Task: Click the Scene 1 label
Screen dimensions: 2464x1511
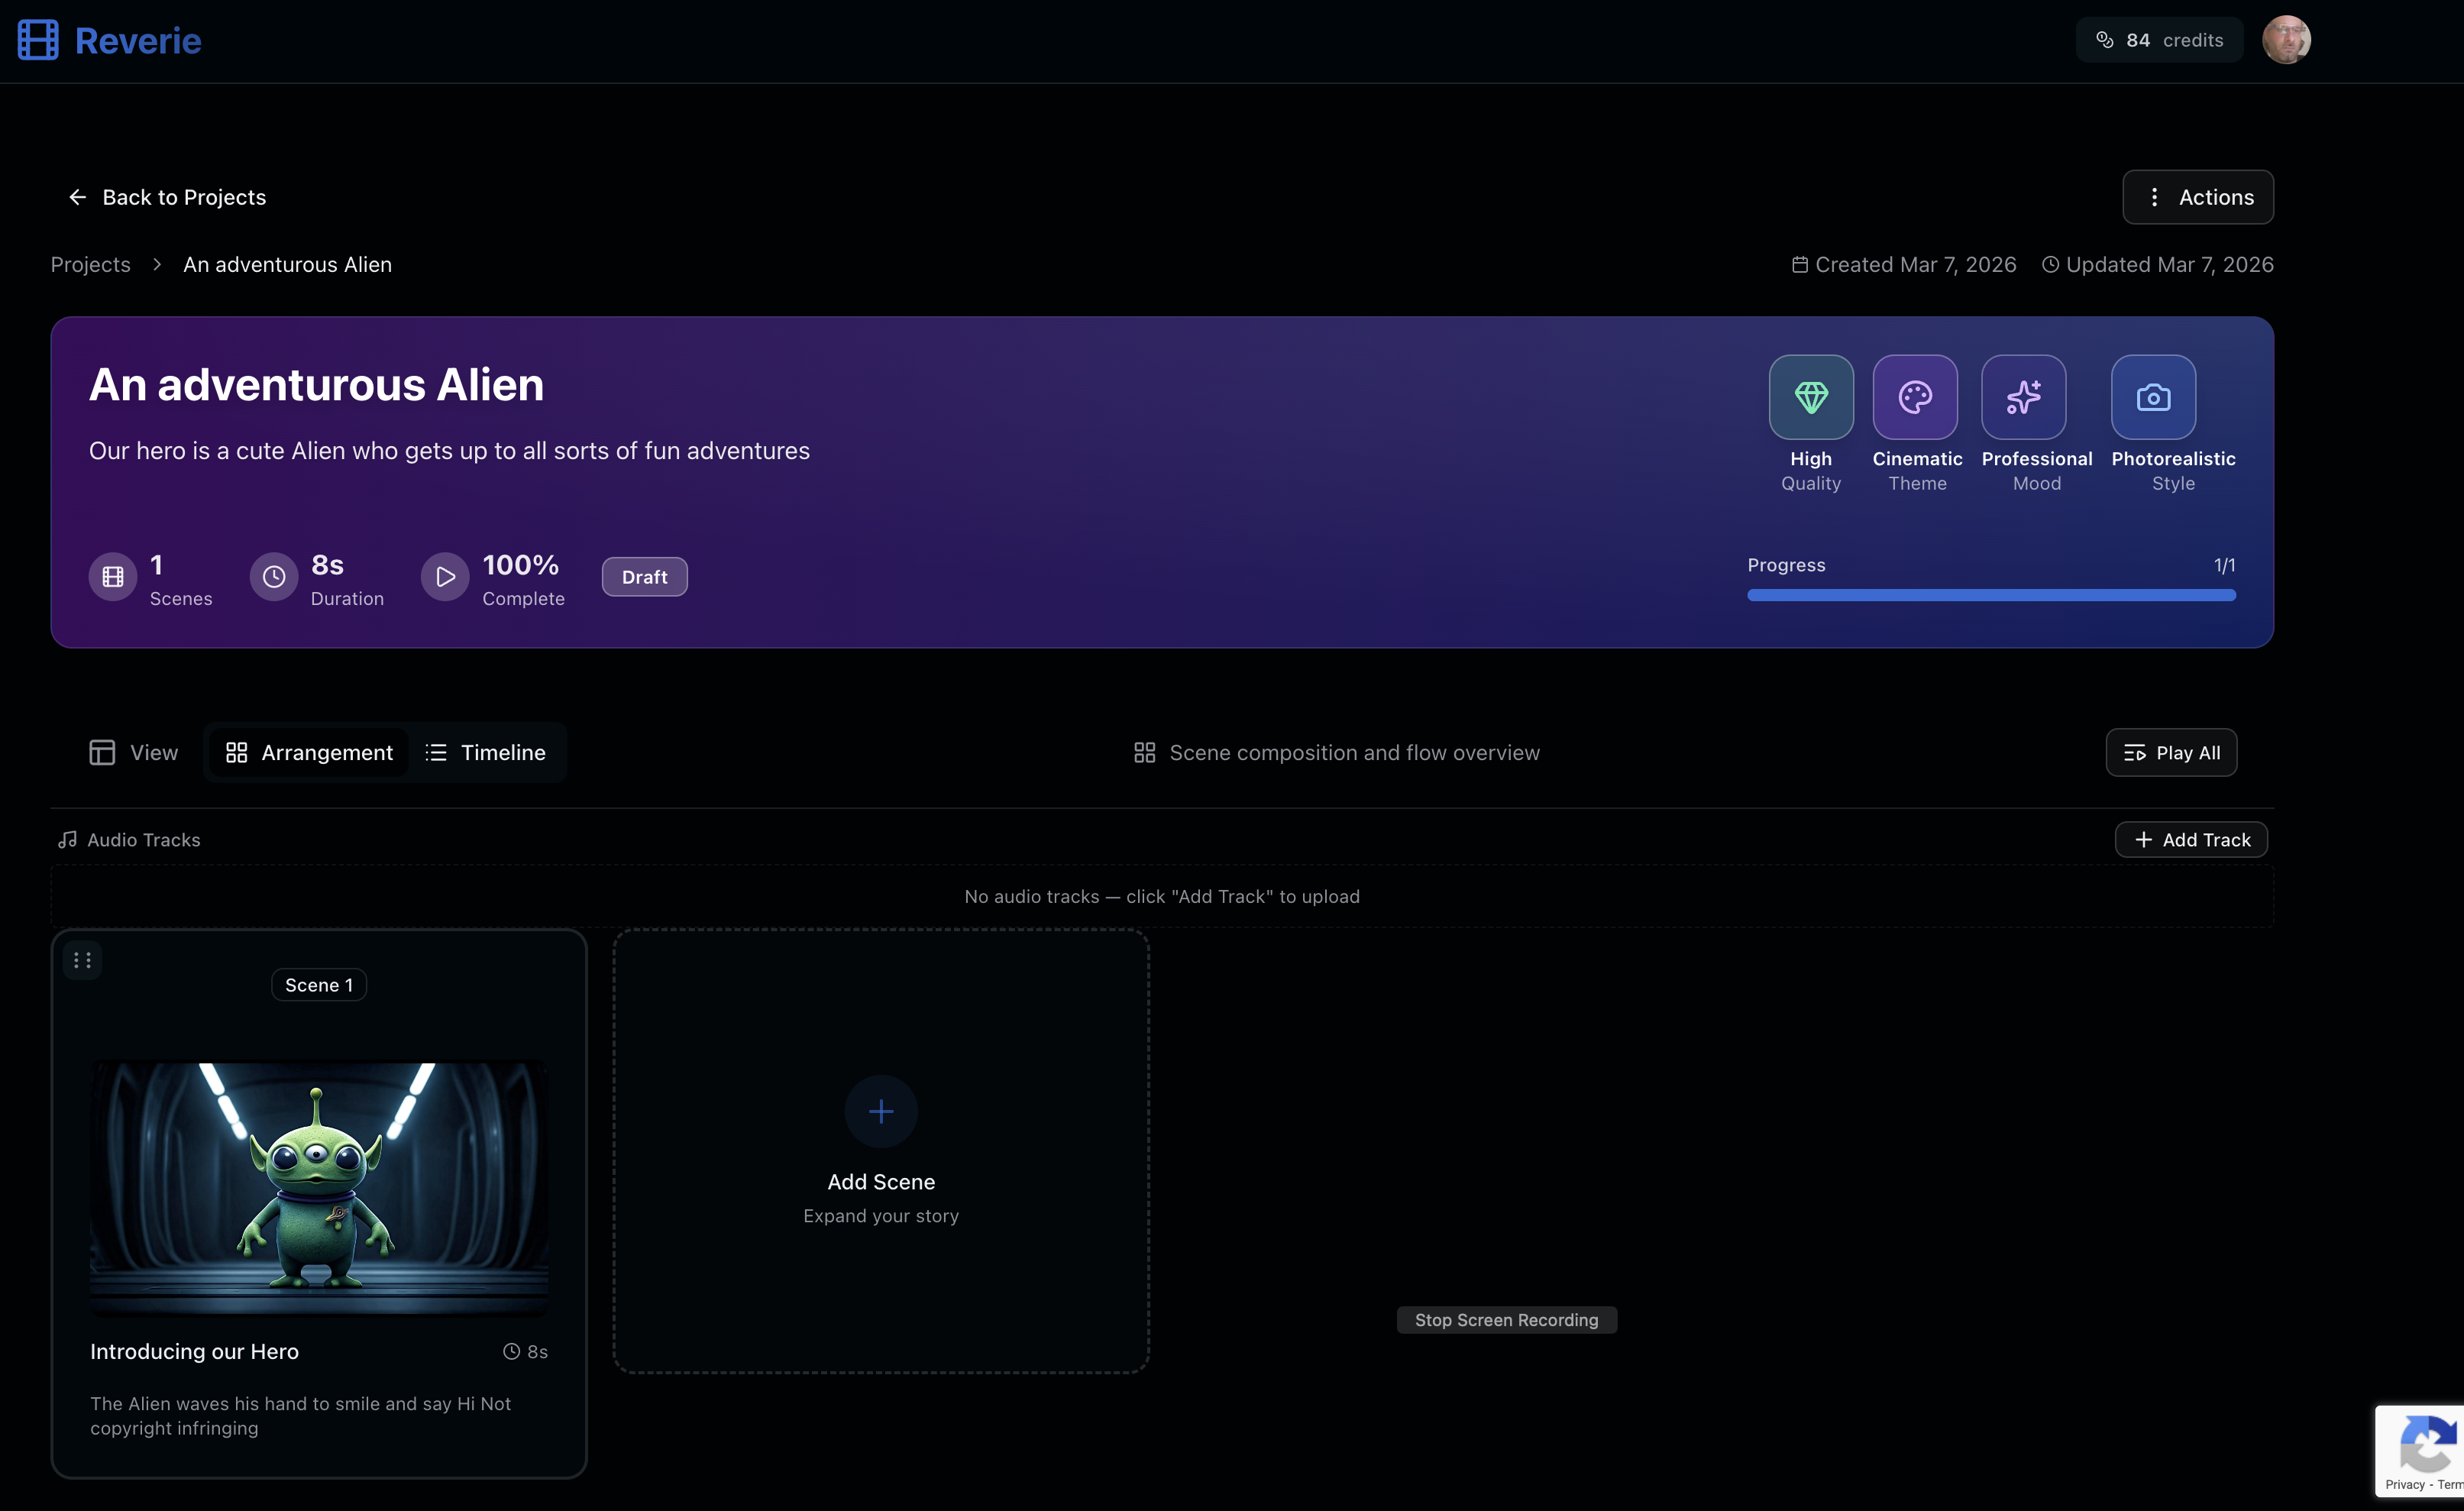Action: click(x=319, y=985)
